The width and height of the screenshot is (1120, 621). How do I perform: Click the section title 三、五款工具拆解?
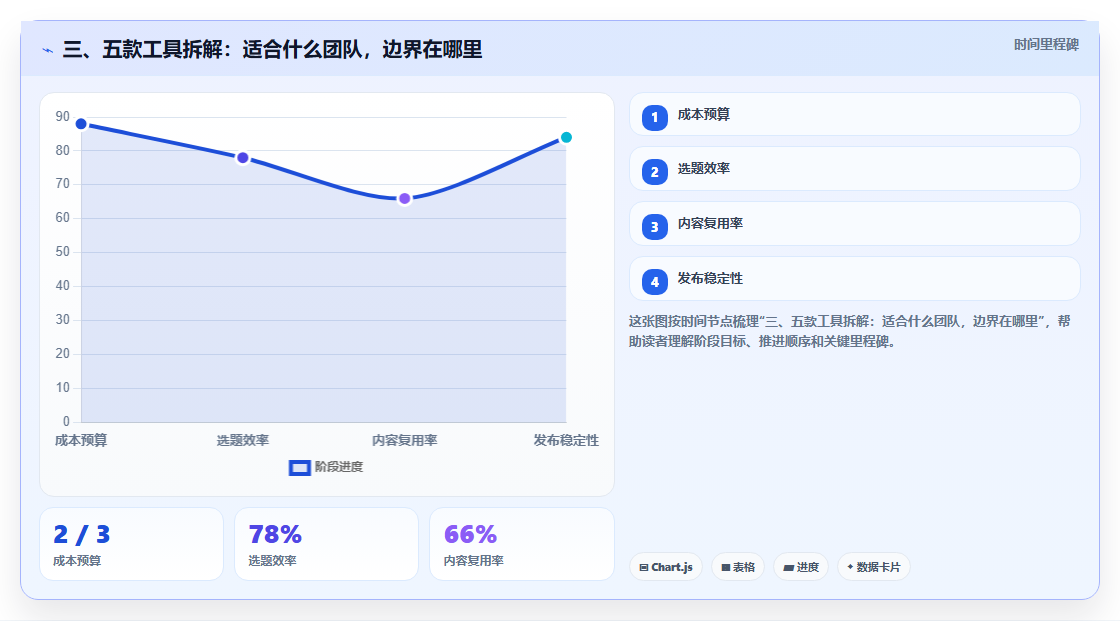[x=272, y=50]
